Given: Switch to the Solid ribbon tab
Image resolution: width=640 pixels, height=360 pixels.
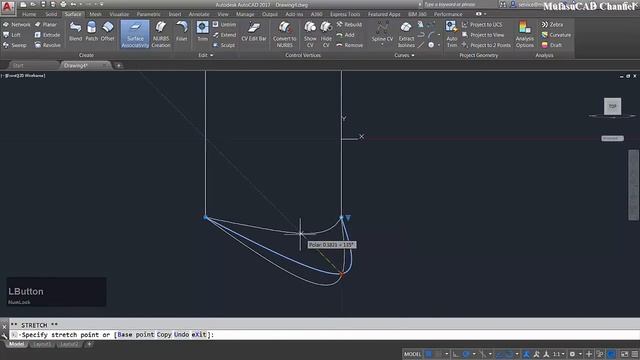Looking at the screenshot, I should [51, 14].
